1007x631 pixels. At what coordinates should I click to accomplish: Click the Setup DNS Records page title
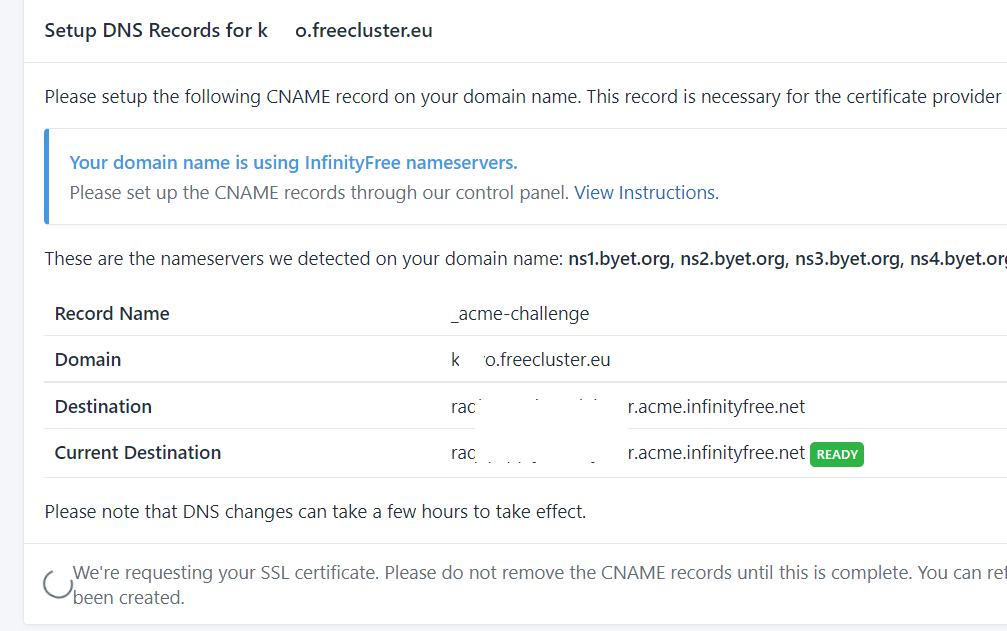point(238,30)
